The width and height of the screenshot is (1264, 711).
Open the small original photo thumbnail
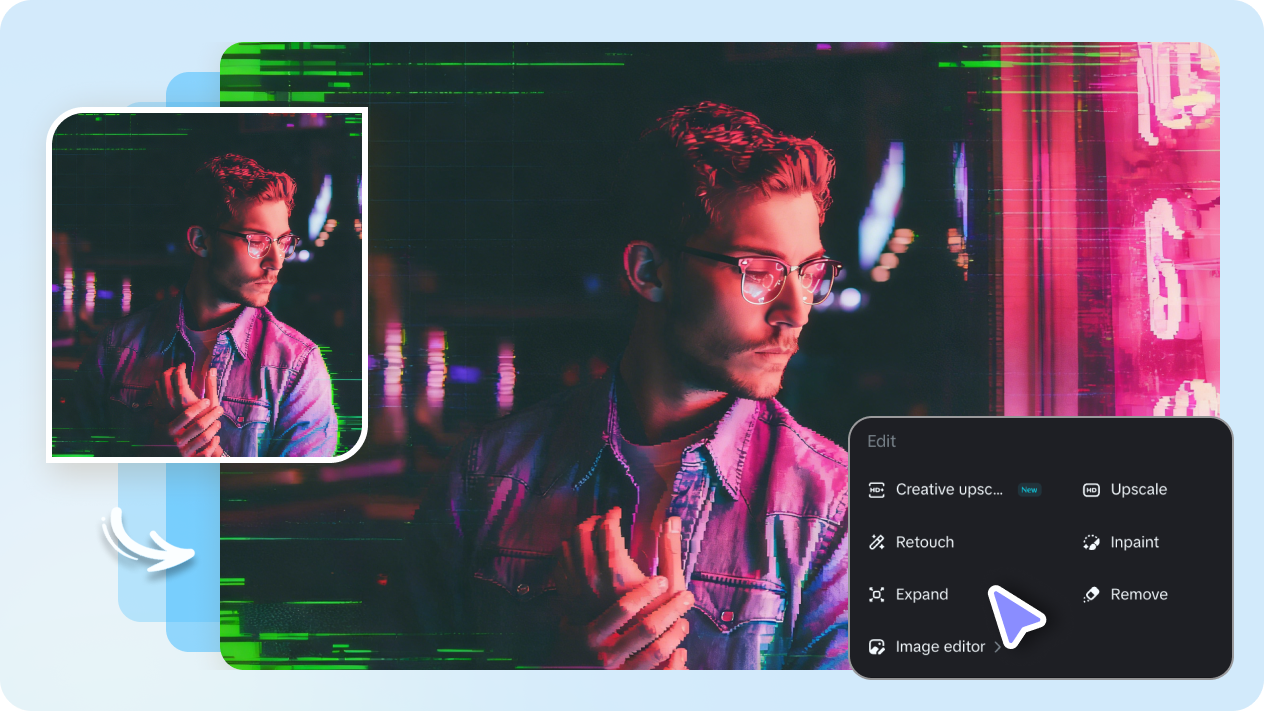pyautogui.click(x=208, y=285)
